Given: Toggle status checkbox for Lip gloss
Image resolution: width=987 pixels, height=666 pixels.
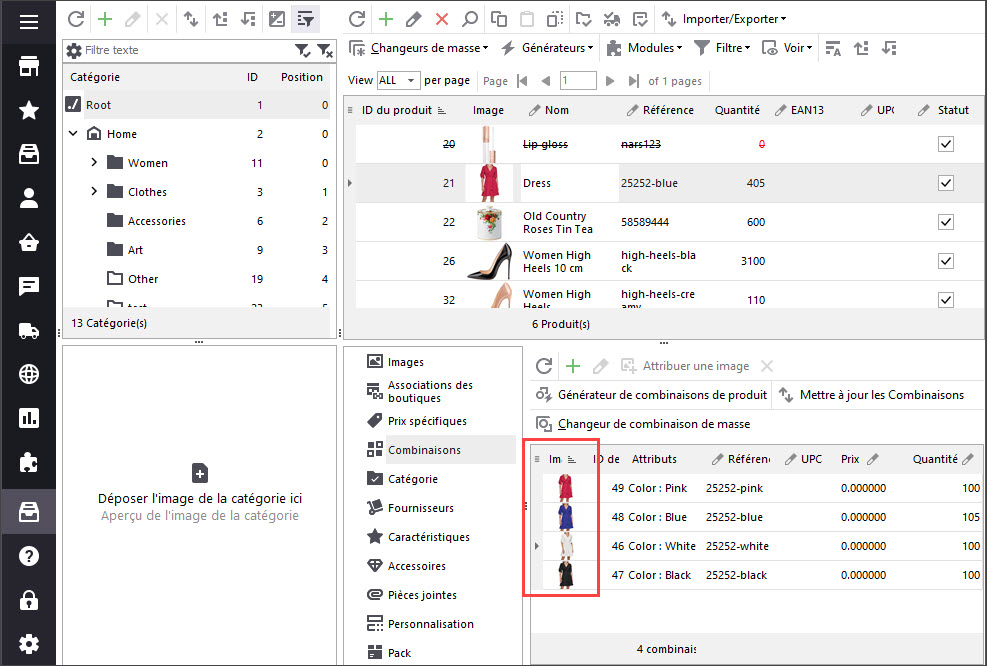Looking at the screenshot, I should click(945, 144).
